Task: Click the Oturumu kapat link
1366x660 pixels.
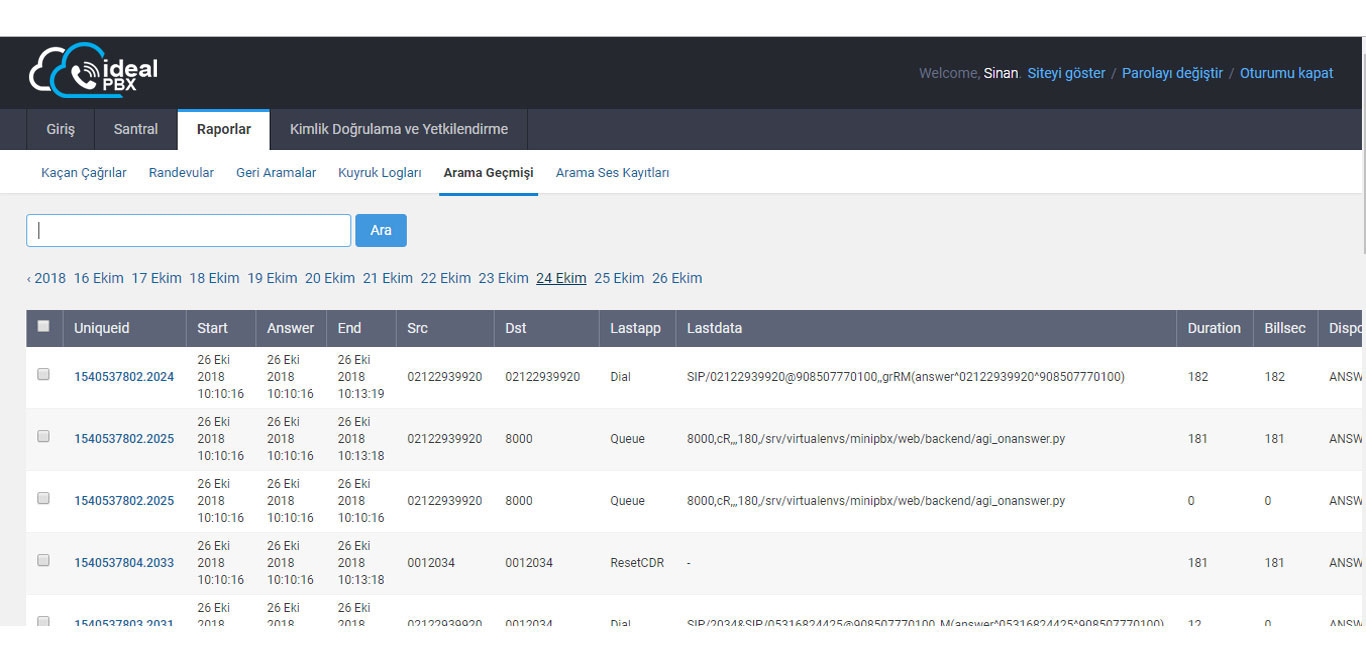Action: pos(1286,73)
